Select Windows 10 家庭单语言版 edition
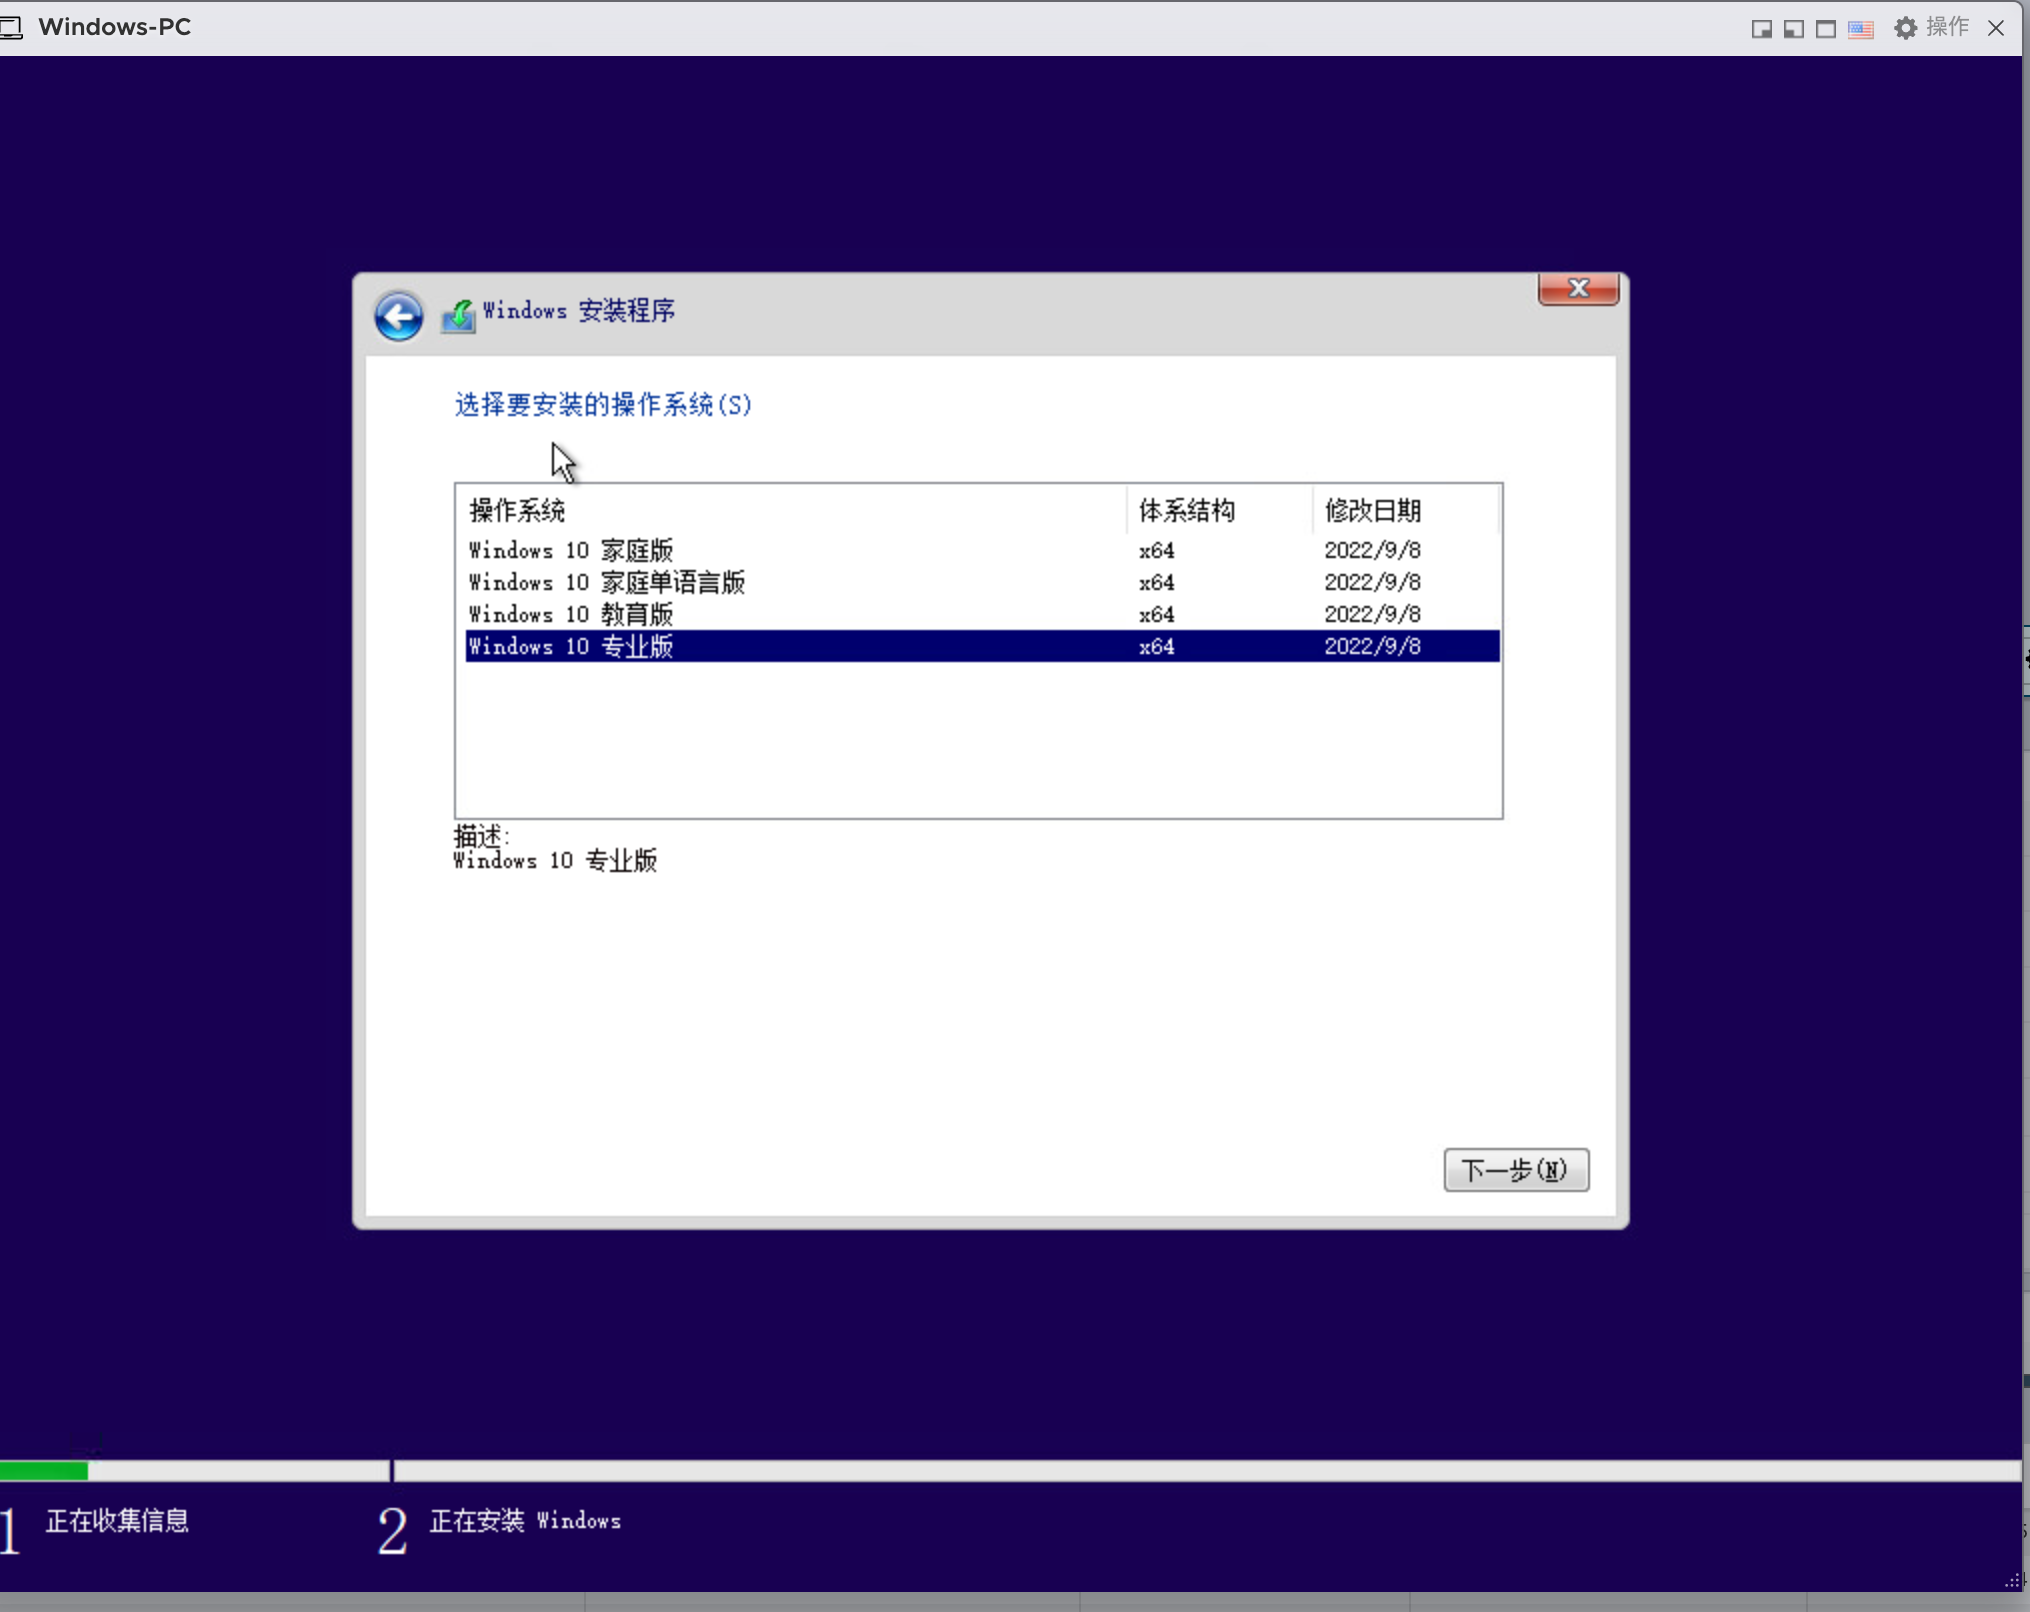This screenshot has height=1612, width=2030. click(607, 582)
